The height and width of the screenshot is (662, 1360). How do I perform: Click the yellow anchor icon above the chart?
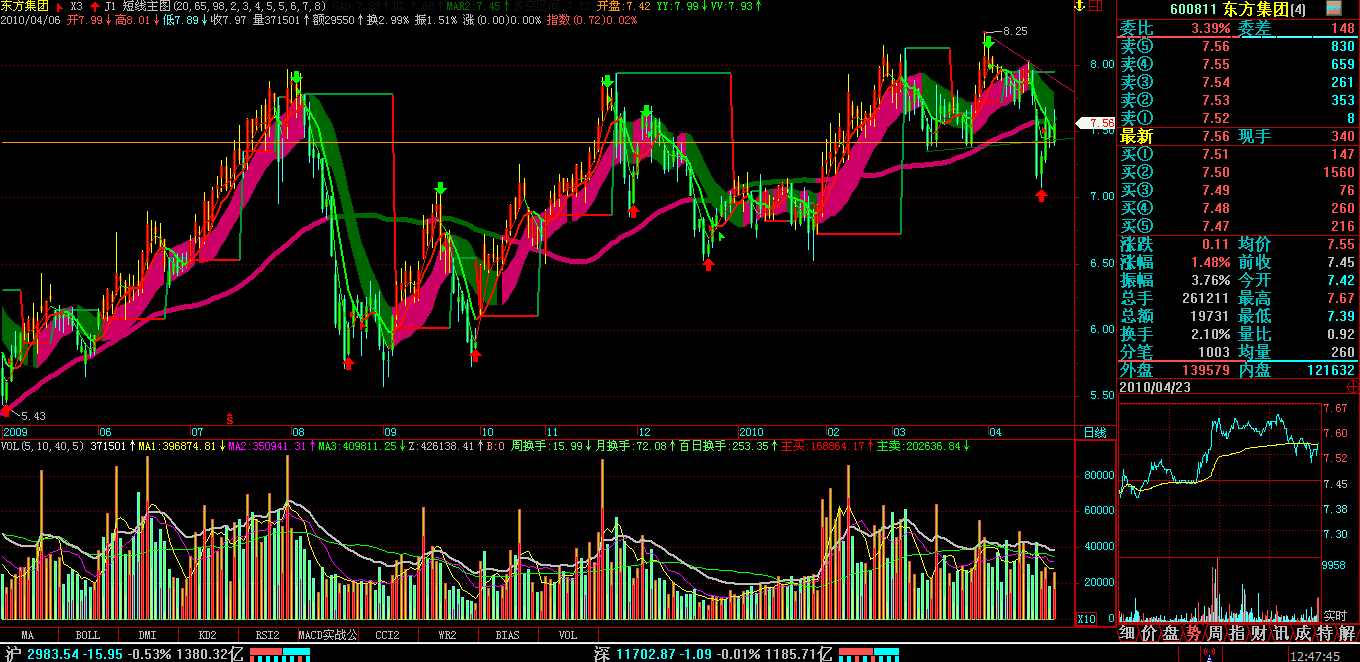(1079, 6)
